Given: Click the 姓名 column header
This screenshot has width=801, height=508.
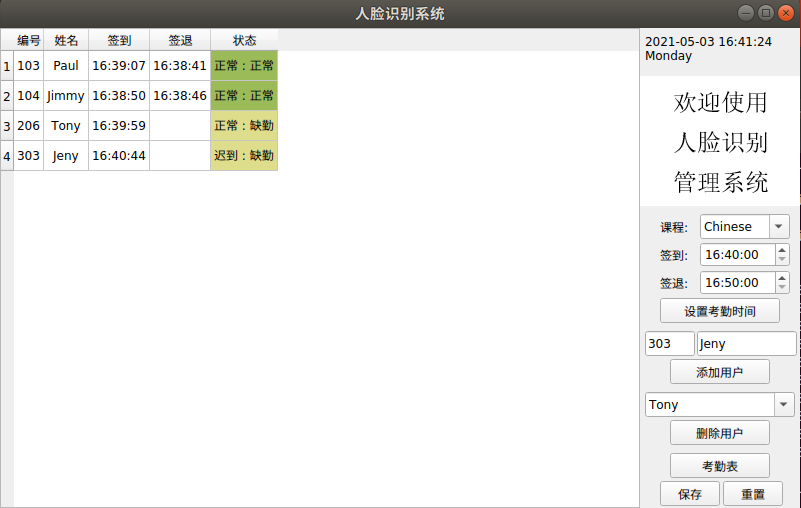Looking at the screenshot, I should (x=66, y=40).
